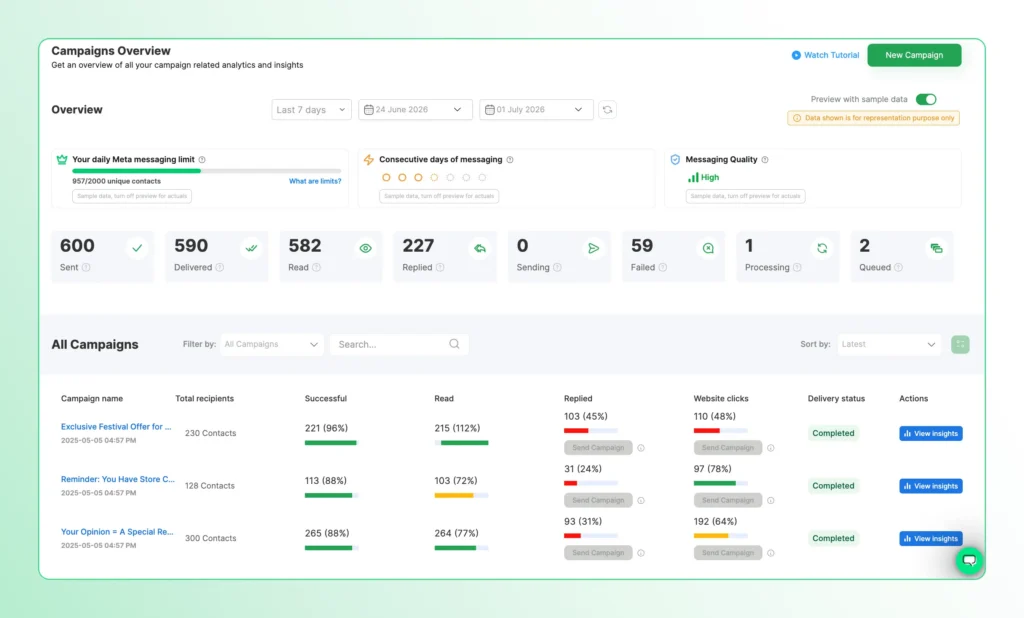Click the Completed status for Exclusive Festival Offer

pos(833,433)
